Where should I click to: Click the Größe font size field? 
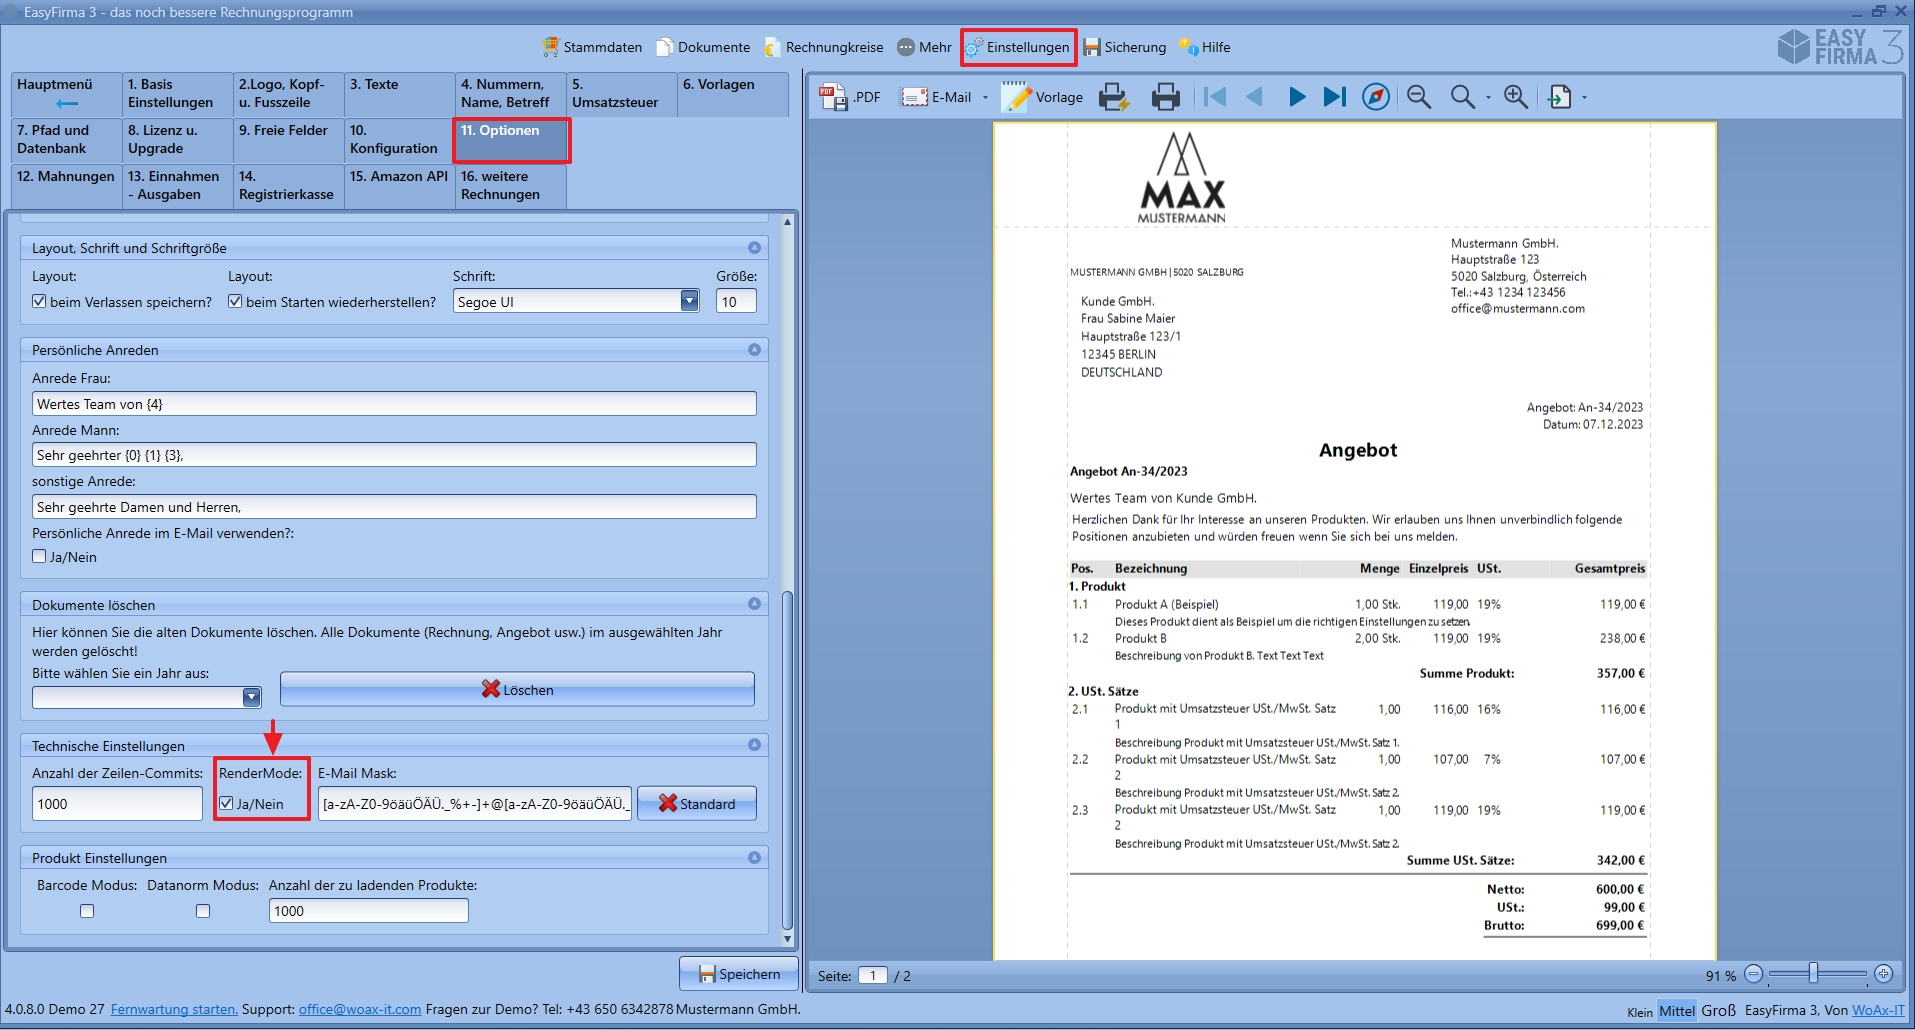click(736, 301)
